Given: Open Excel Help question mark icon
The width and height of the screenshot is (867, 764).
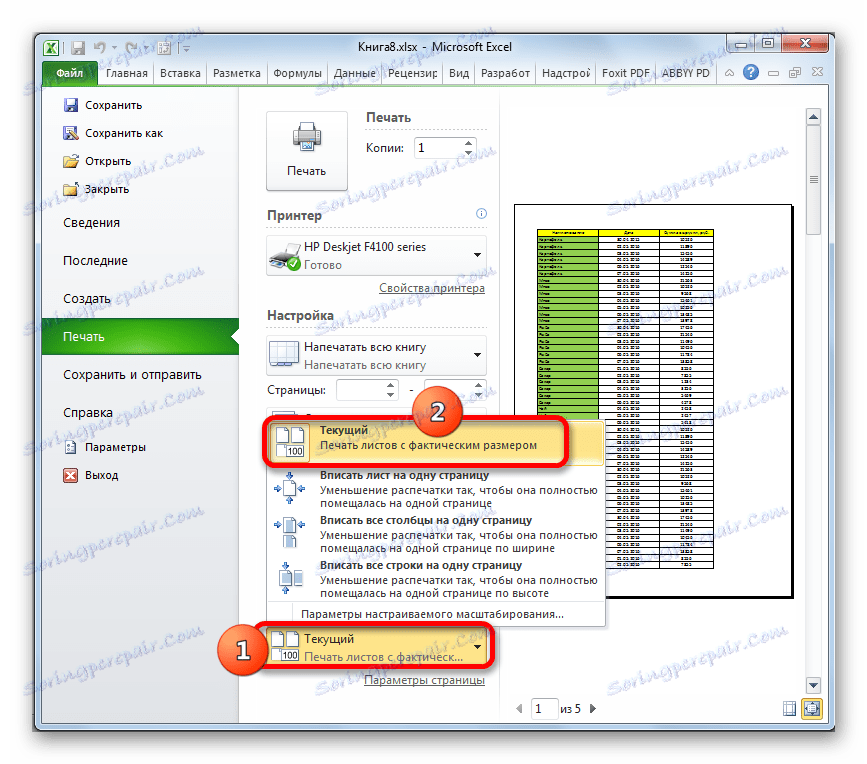Looking at the screenshot, I should click(750, 72).
